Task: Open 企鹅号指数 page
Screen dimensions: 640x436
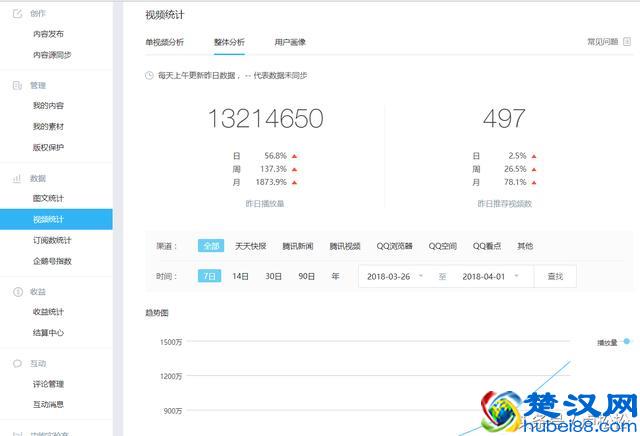Action: (x=52, y=261)
